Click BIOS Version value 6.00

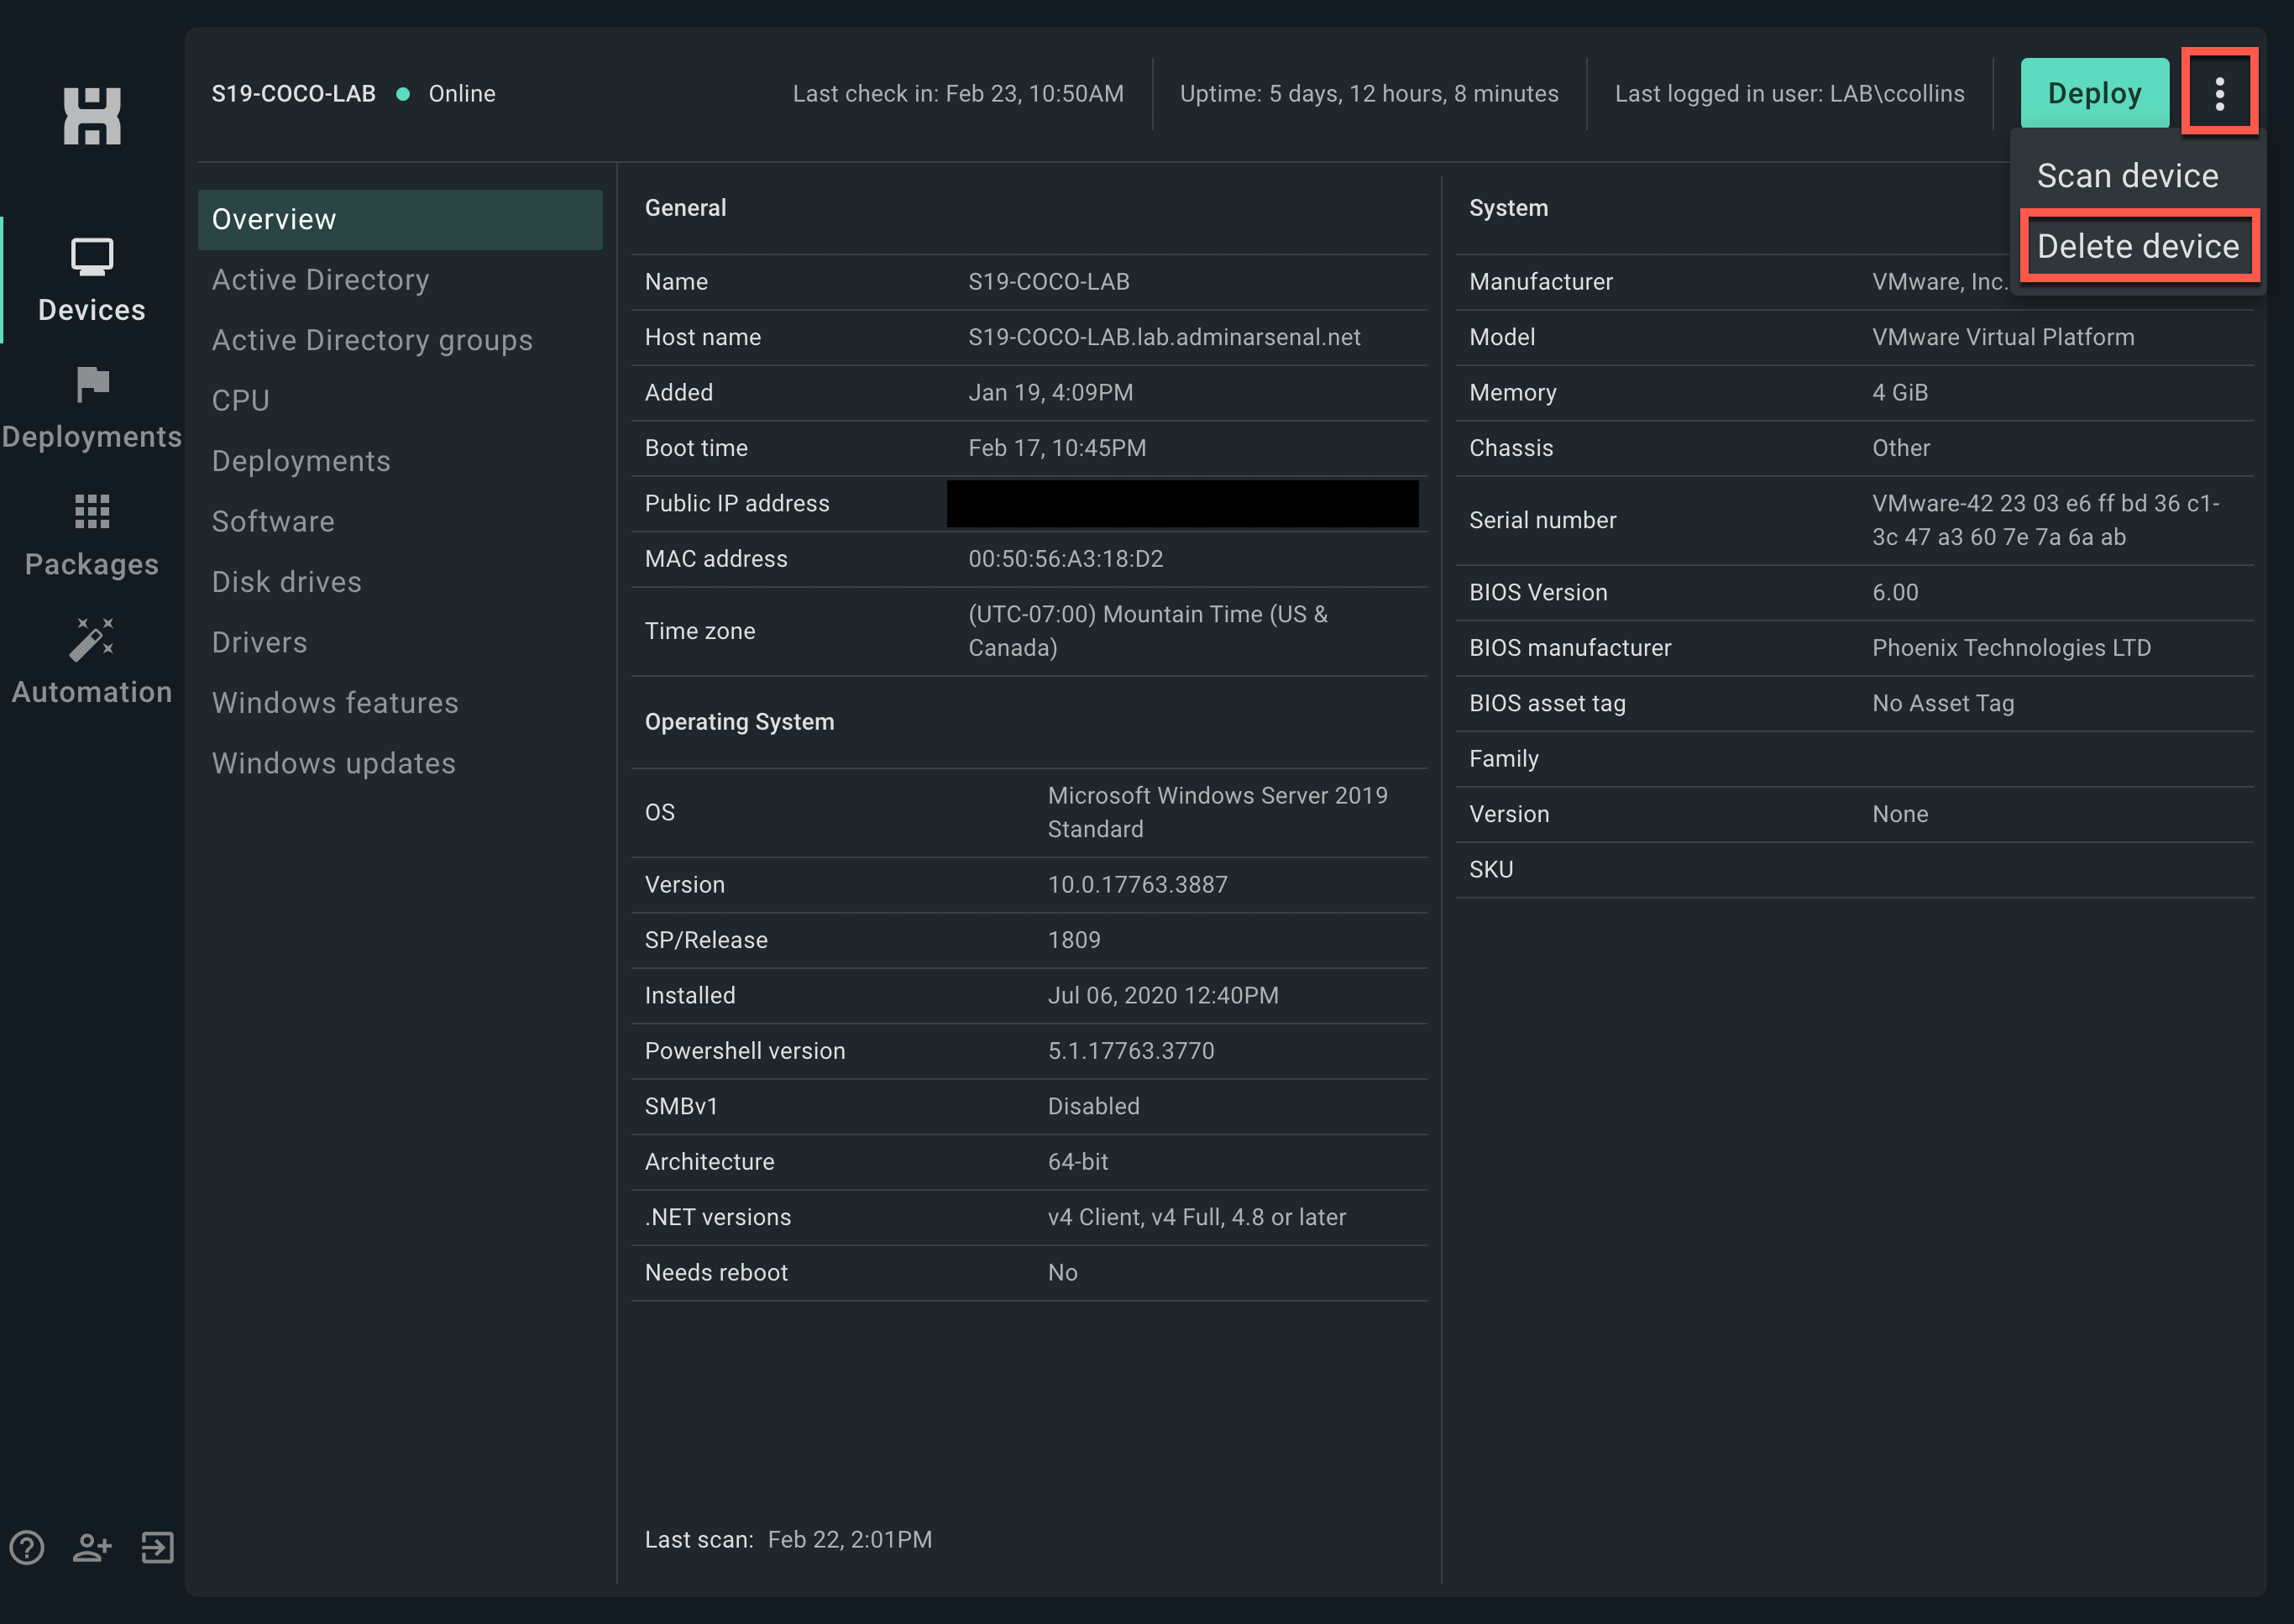(x=1894, y=592)
